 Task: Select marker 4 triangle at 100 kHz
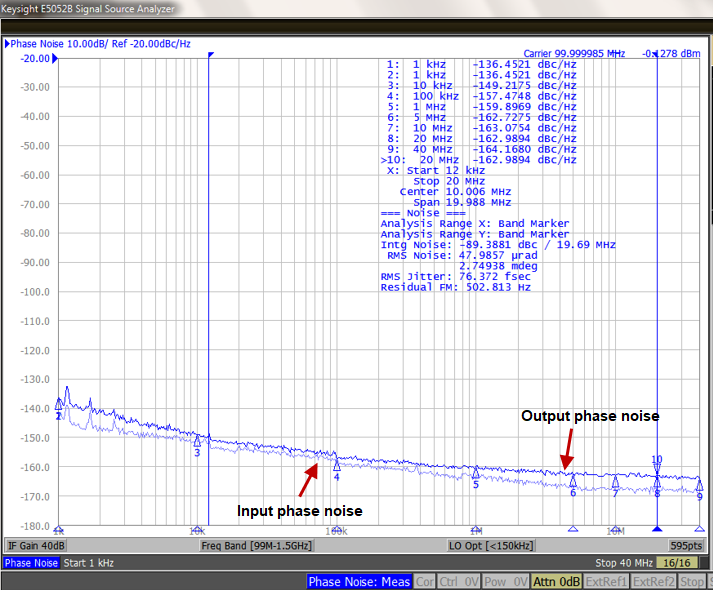(x=337, y=465)
